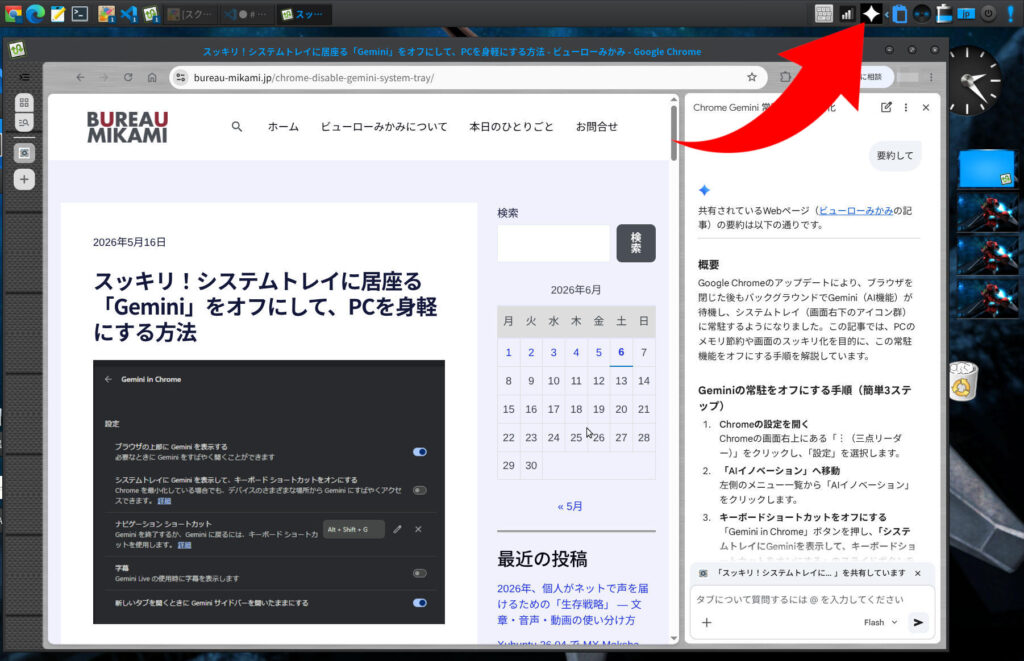Click the address bar URL

(313, 77)
